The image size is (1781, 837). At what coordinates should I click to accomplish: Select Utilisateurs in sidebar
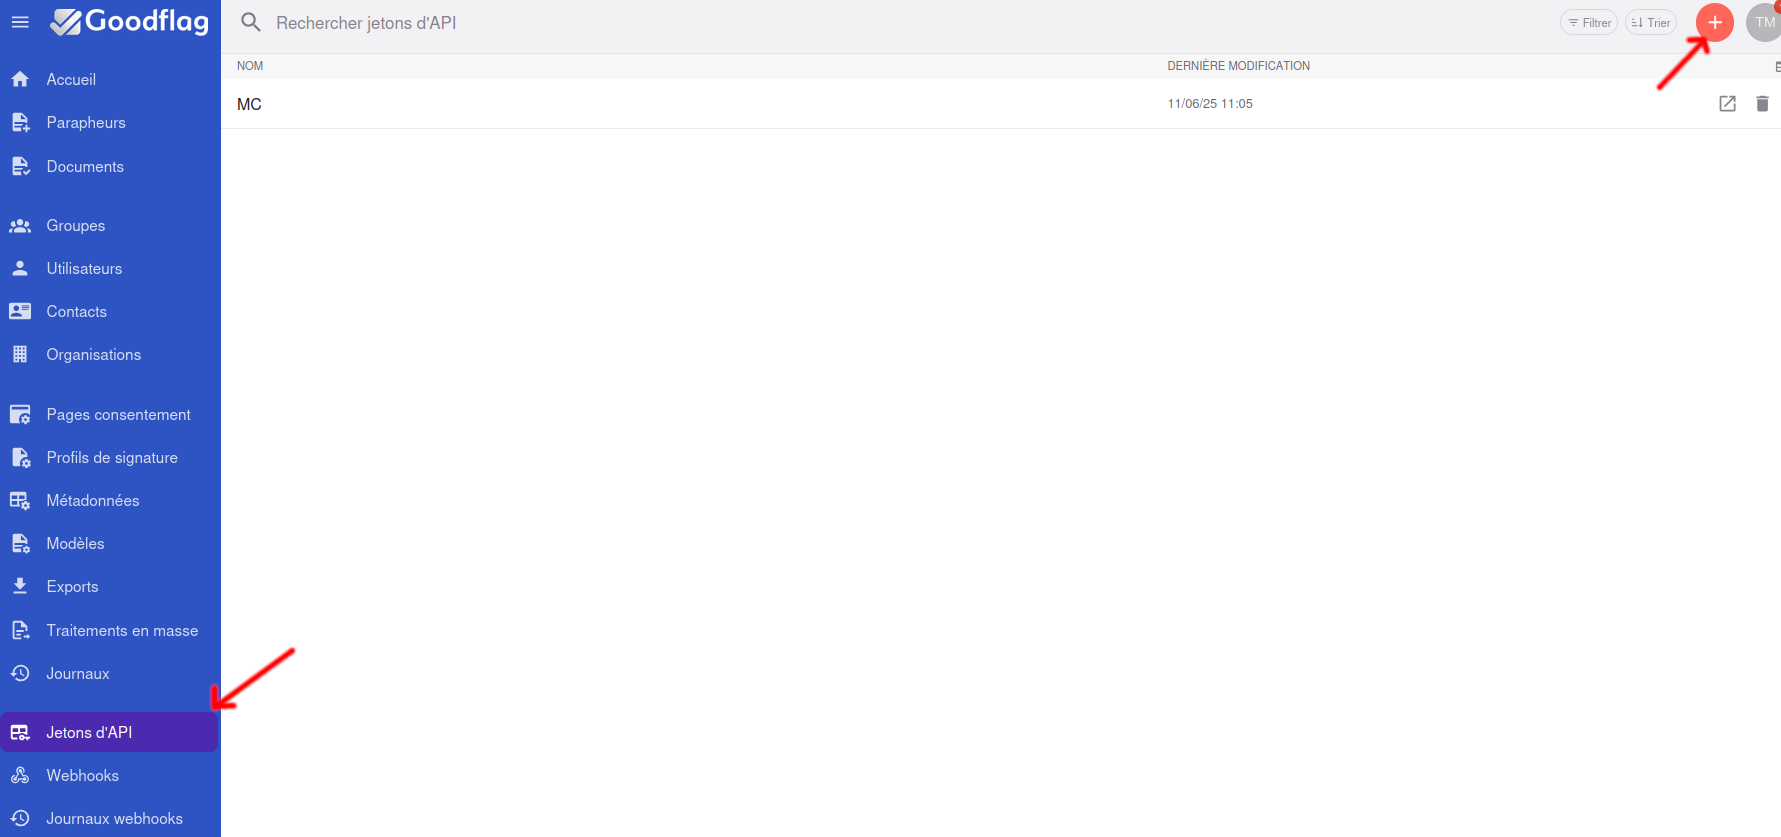click(84, 269)
